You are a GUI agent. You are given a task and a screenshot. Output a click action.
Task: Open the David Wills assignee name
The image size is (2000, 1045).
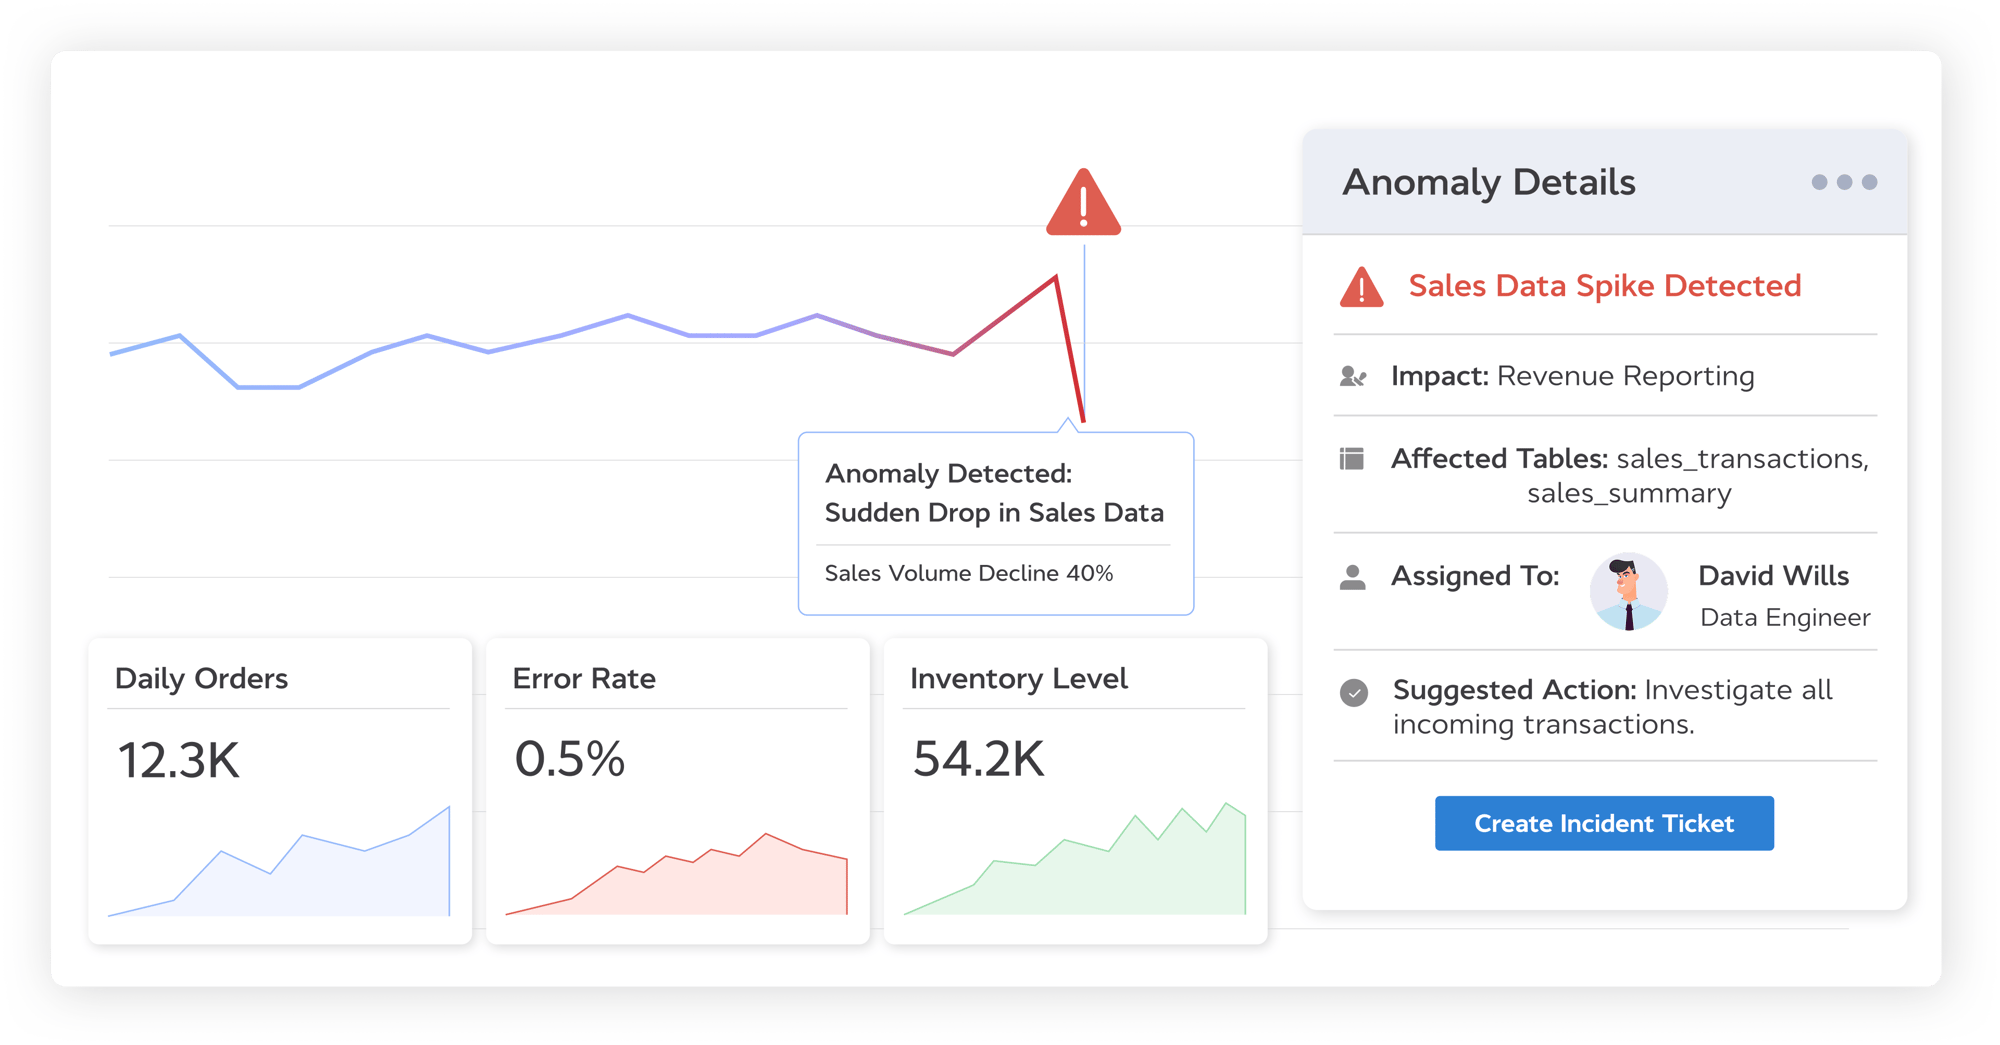pyautogui.click(x=1773, y=576)
